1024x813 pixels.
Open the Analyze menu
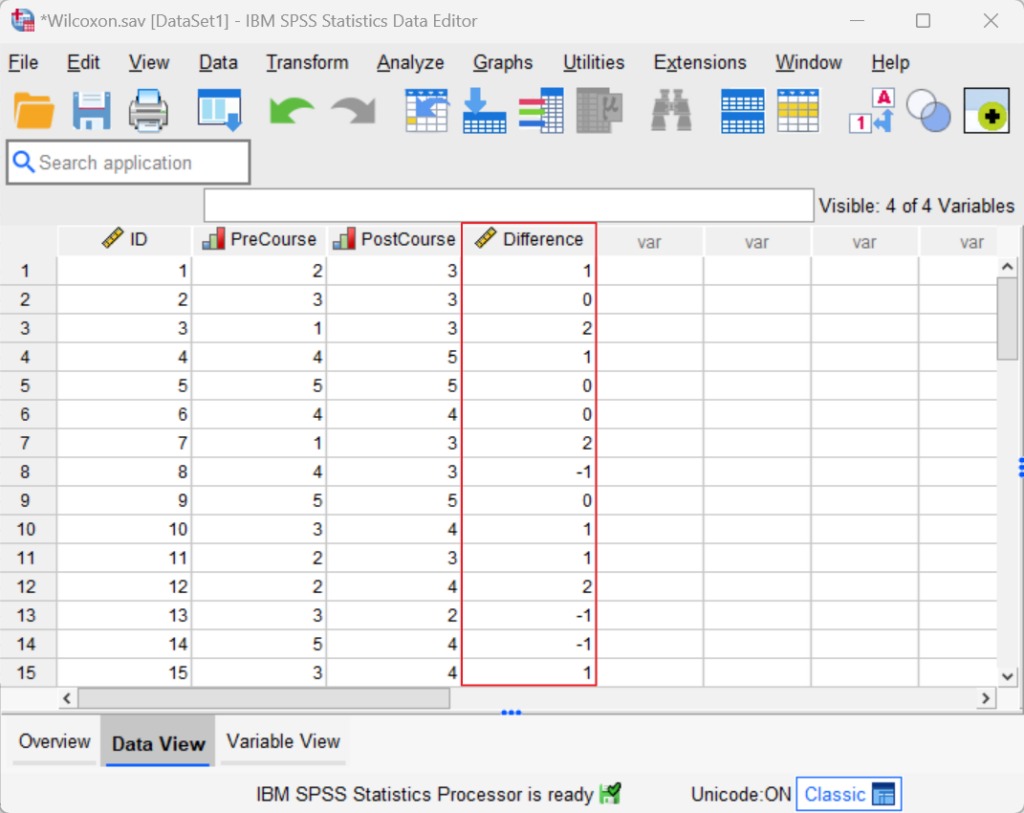[410, 62]
